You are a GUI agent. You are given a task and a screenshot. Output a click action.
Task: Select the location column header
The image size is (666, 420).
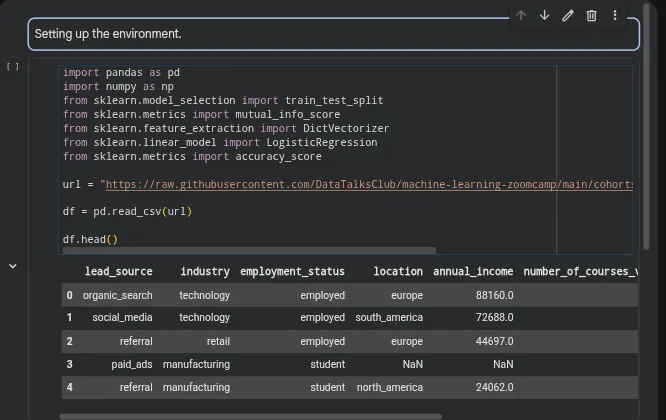[398, 271]
